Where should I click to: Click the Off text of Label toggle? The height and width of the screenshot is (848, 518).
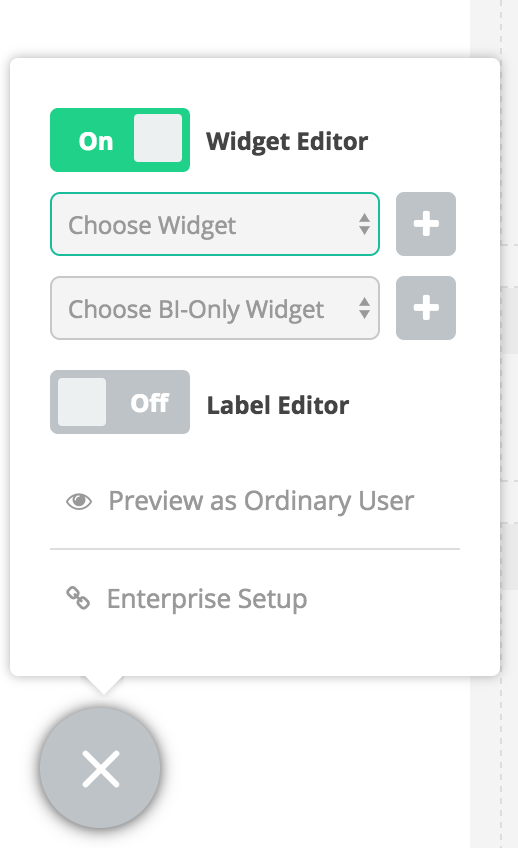[150, 403]
